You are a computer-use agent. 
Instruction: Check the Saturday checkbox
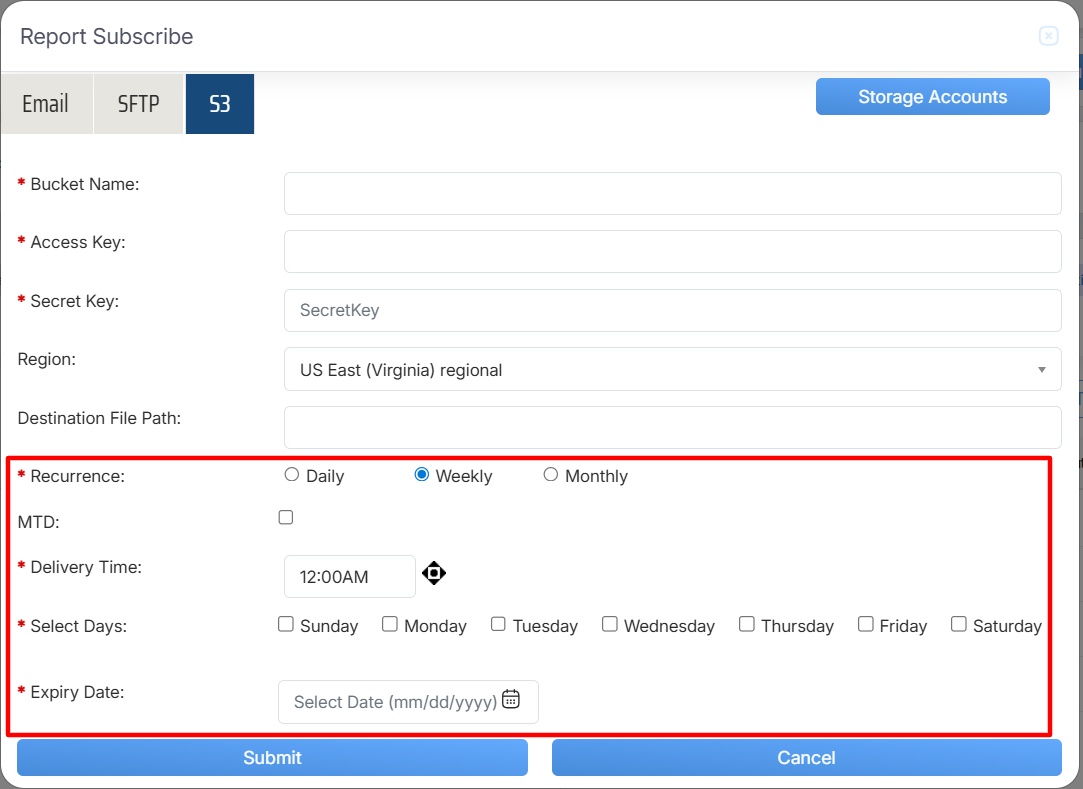pyautogui.click(x=959, y=624)
